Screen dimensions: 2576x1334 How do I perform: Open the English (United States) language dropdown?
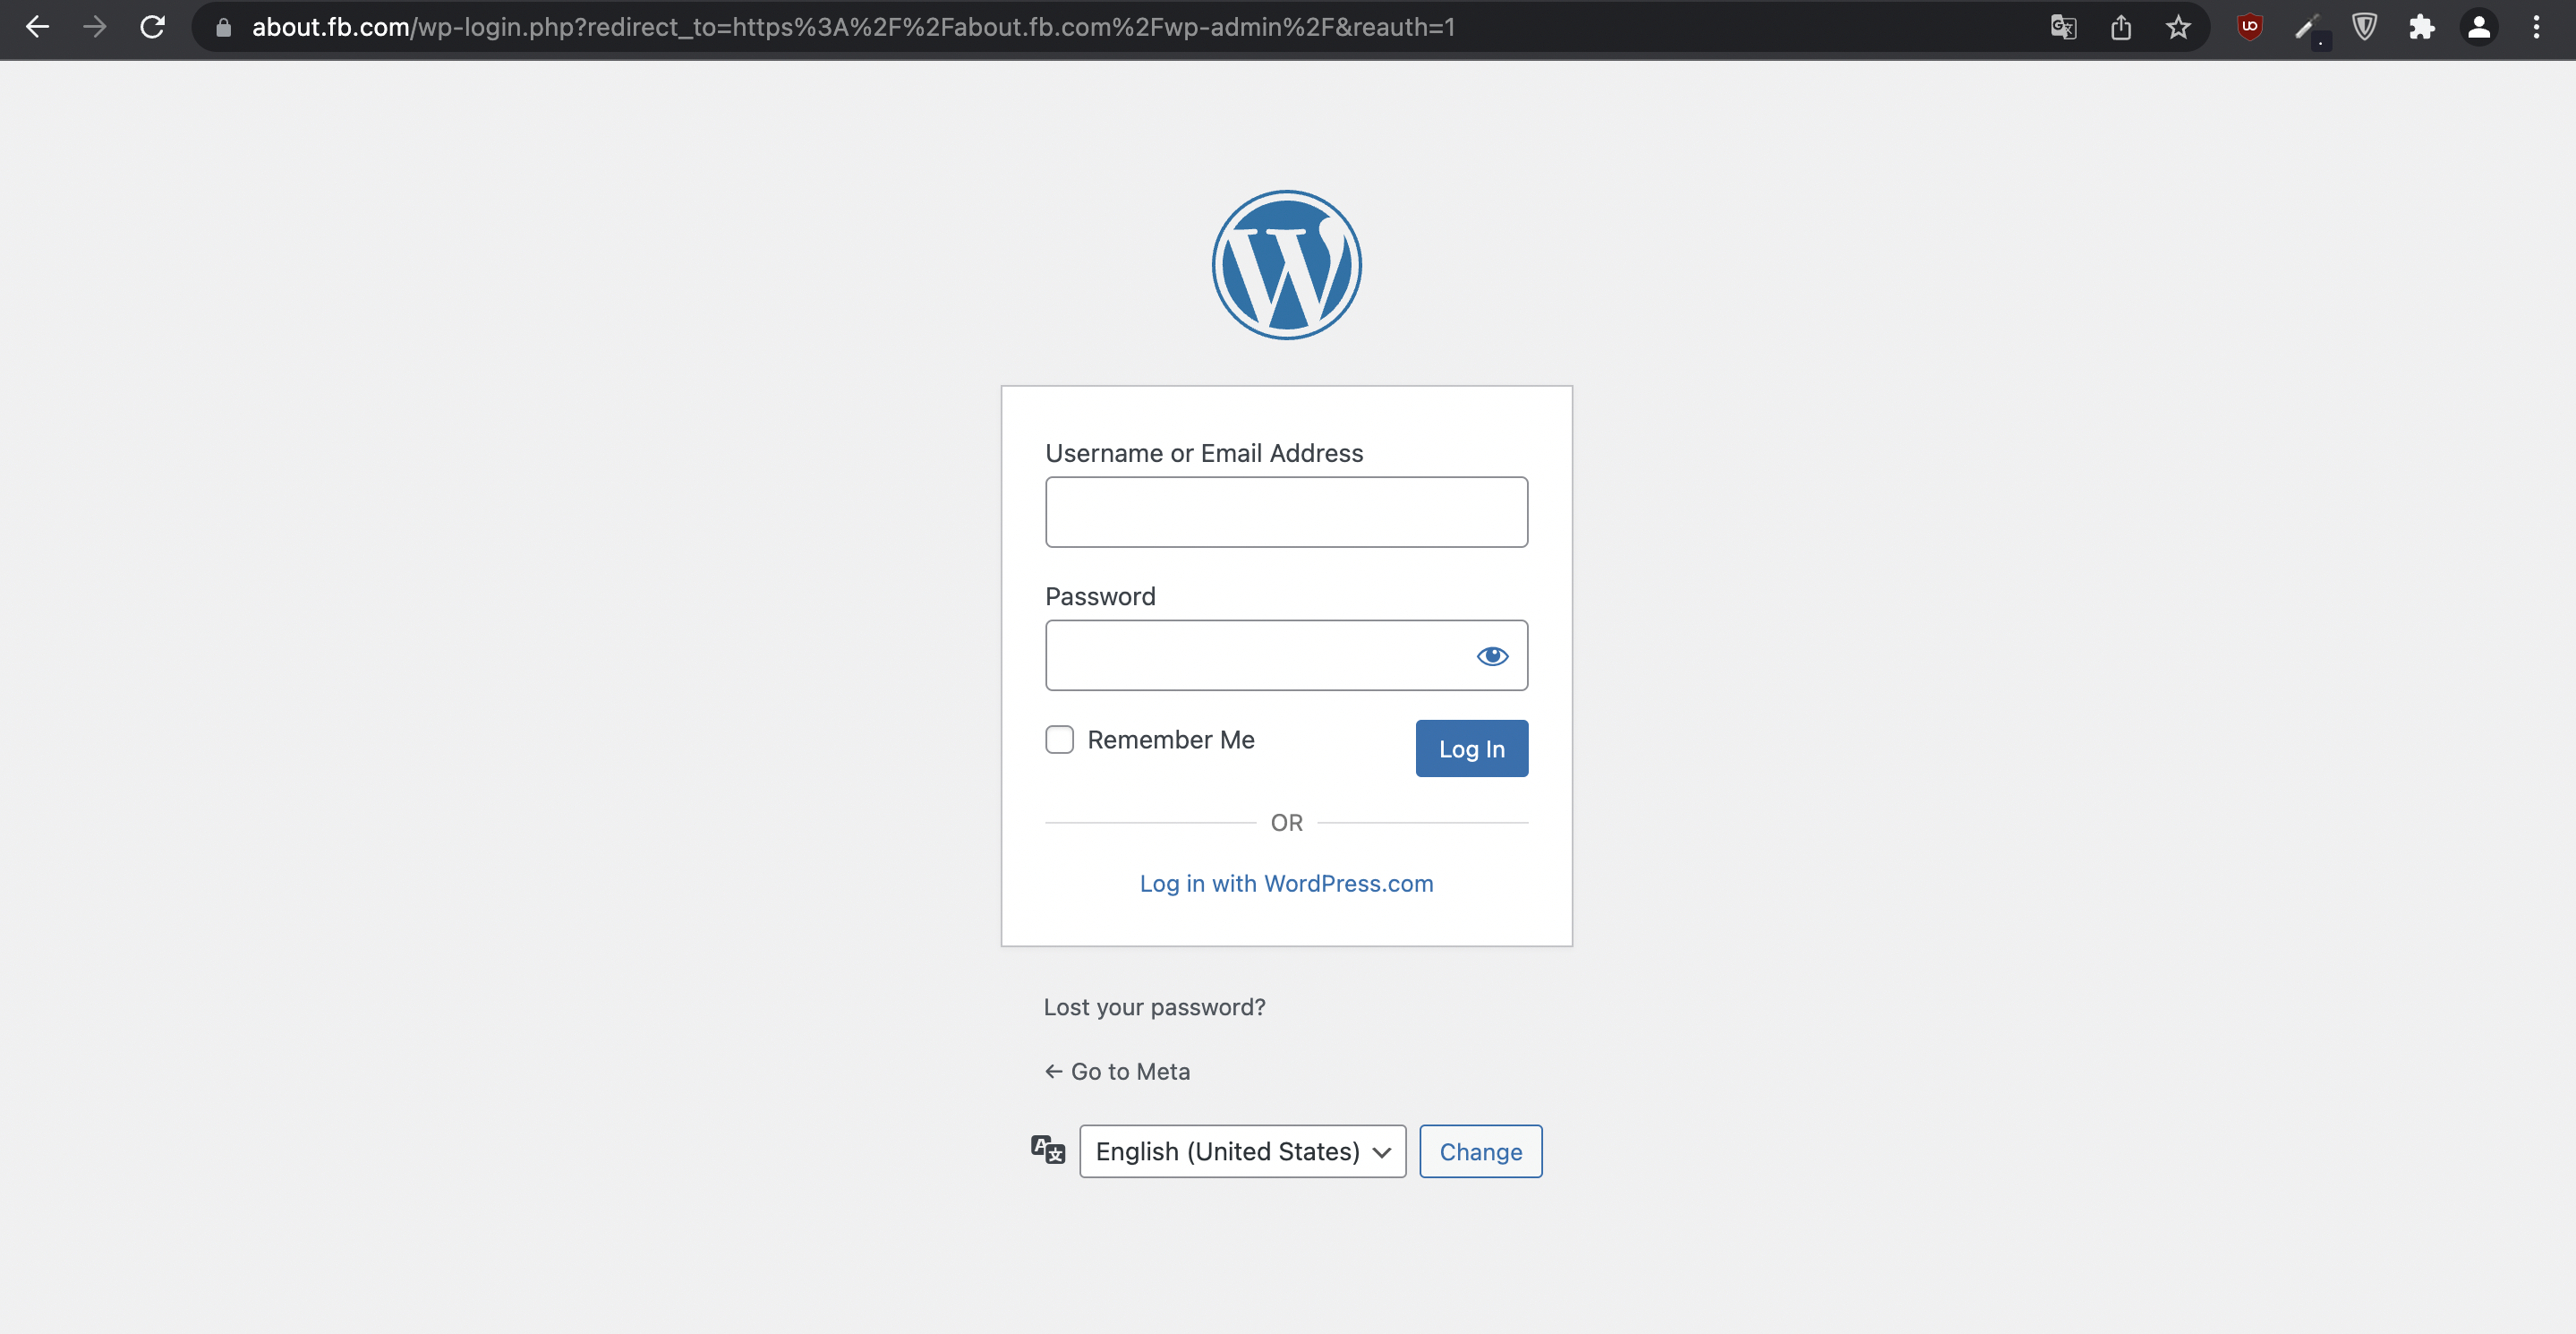[x=1242, y=1151]
